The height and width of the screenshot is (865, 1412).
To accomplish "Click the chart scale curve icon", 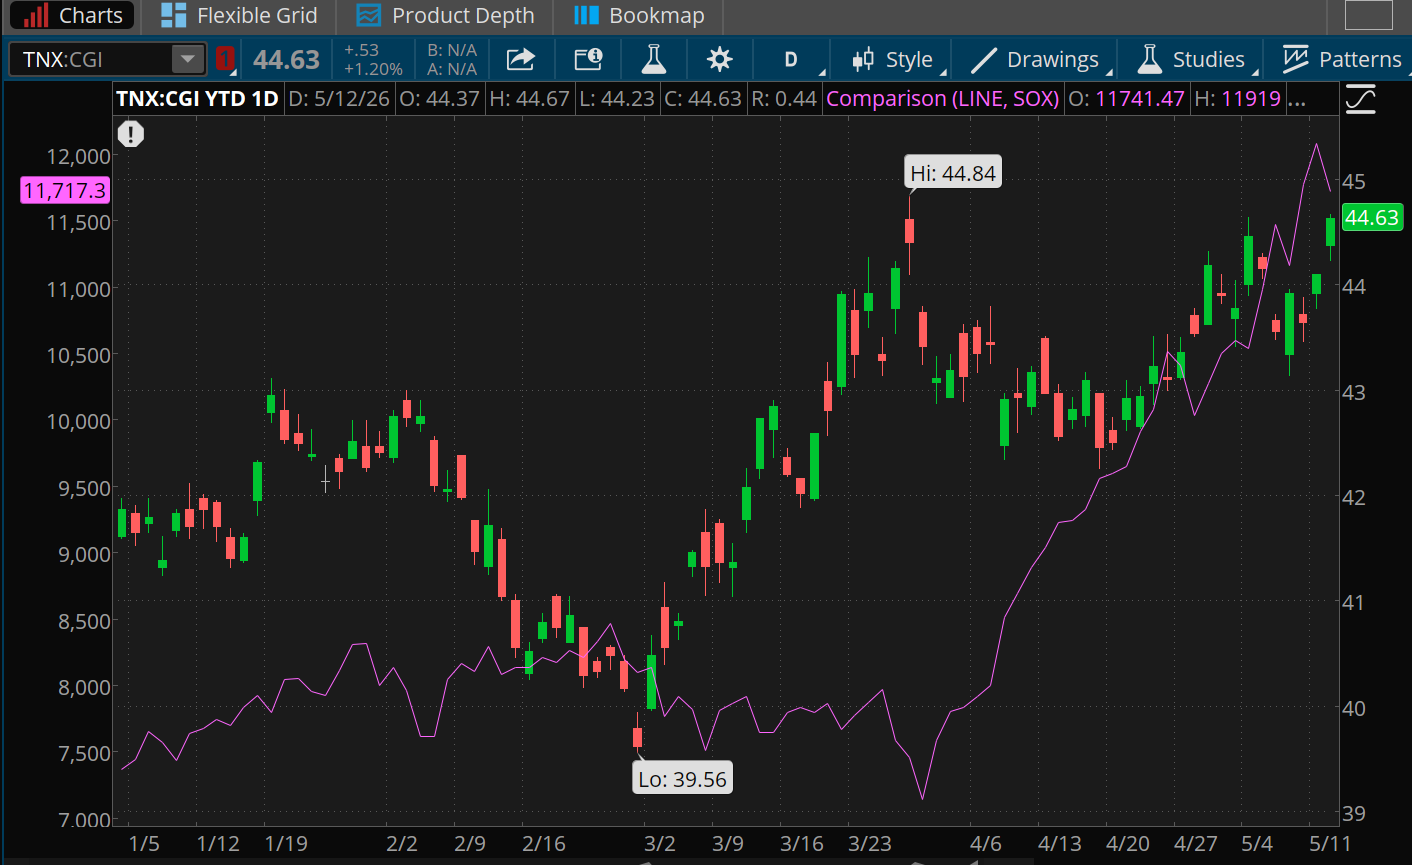I will pos(1361,99).
